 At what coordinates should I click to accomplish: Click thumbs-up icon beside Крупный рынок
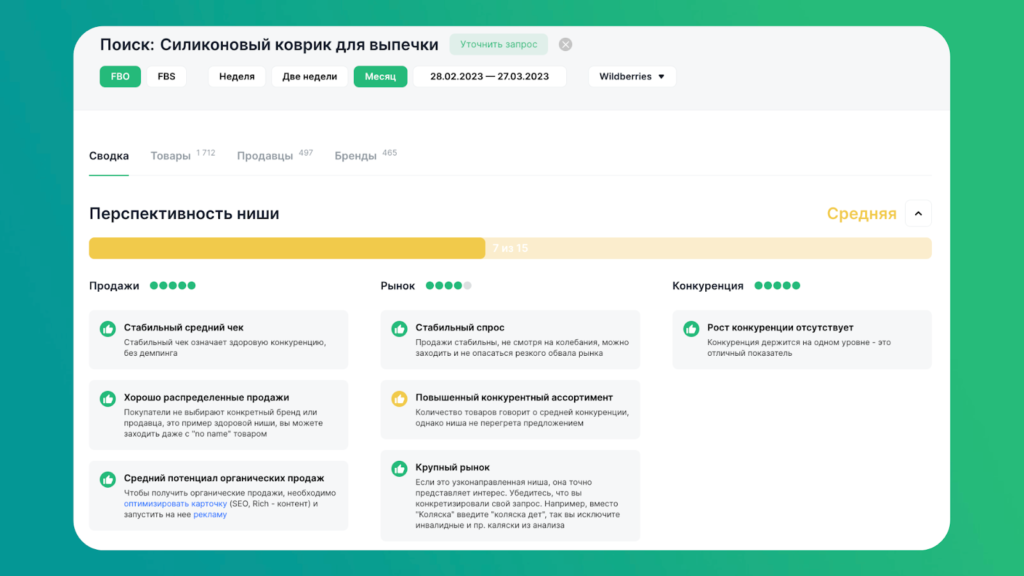click(x=399, y=468)
